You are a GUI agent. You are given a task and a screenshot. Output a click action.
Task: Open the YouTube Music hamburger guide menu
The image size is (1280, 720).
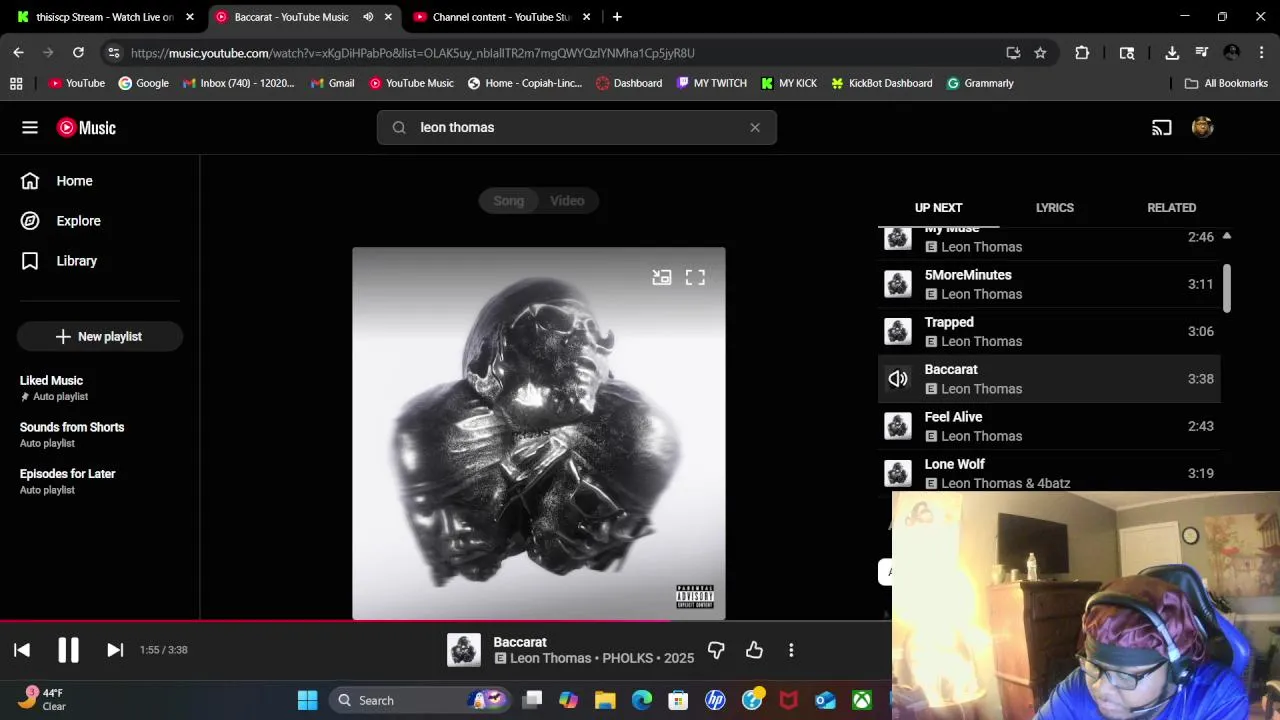click(x=30, y=127)
